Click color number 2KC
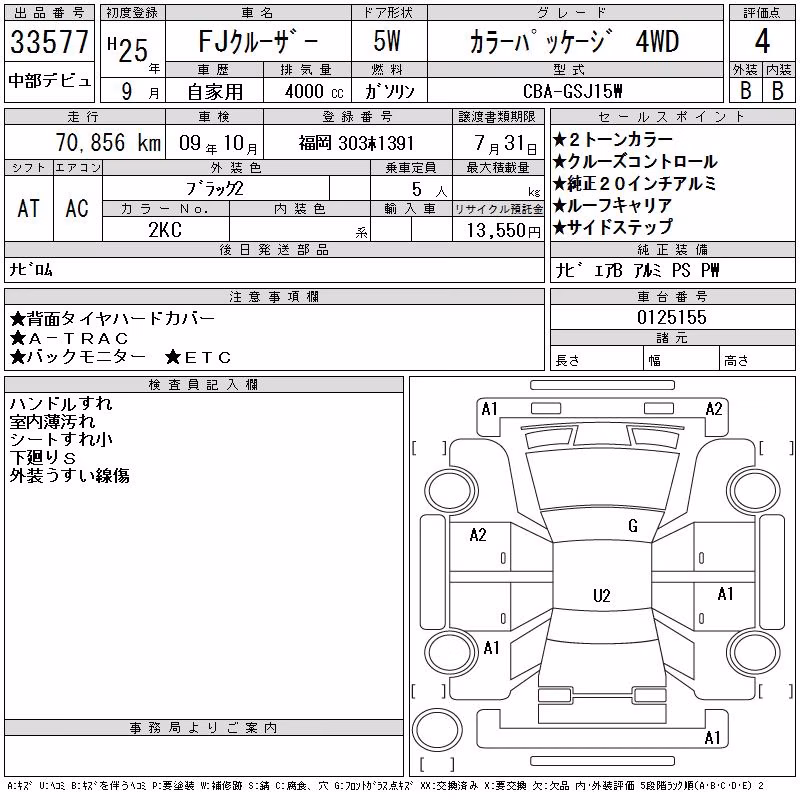Screen dimensions: 800x800 click(x=165, y=230)
